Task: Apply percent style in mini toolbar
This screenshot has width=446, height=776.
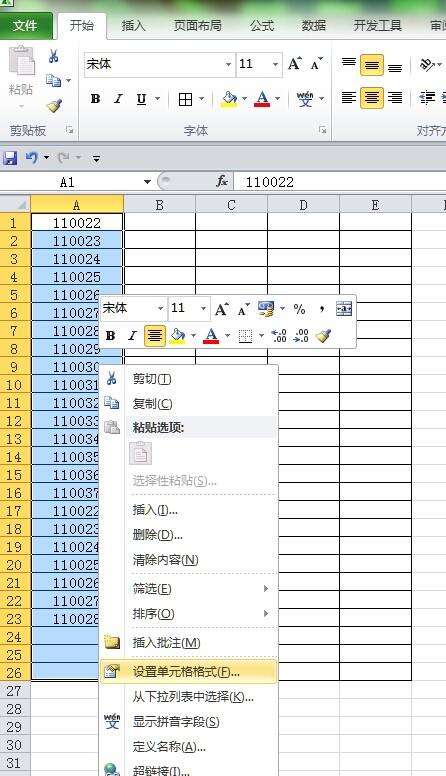Action: [299, 309]
